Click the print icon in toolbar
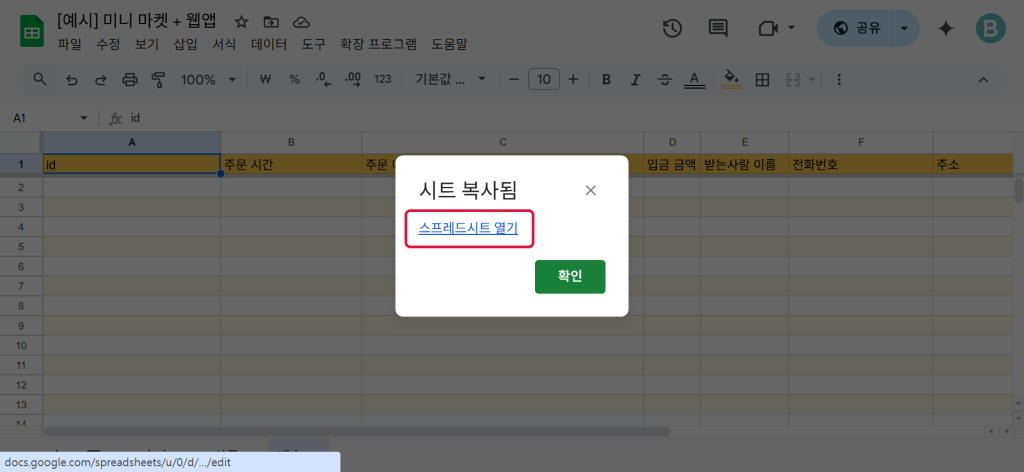The height and width of the screenshot is (472, 1024). click(129, 79)
